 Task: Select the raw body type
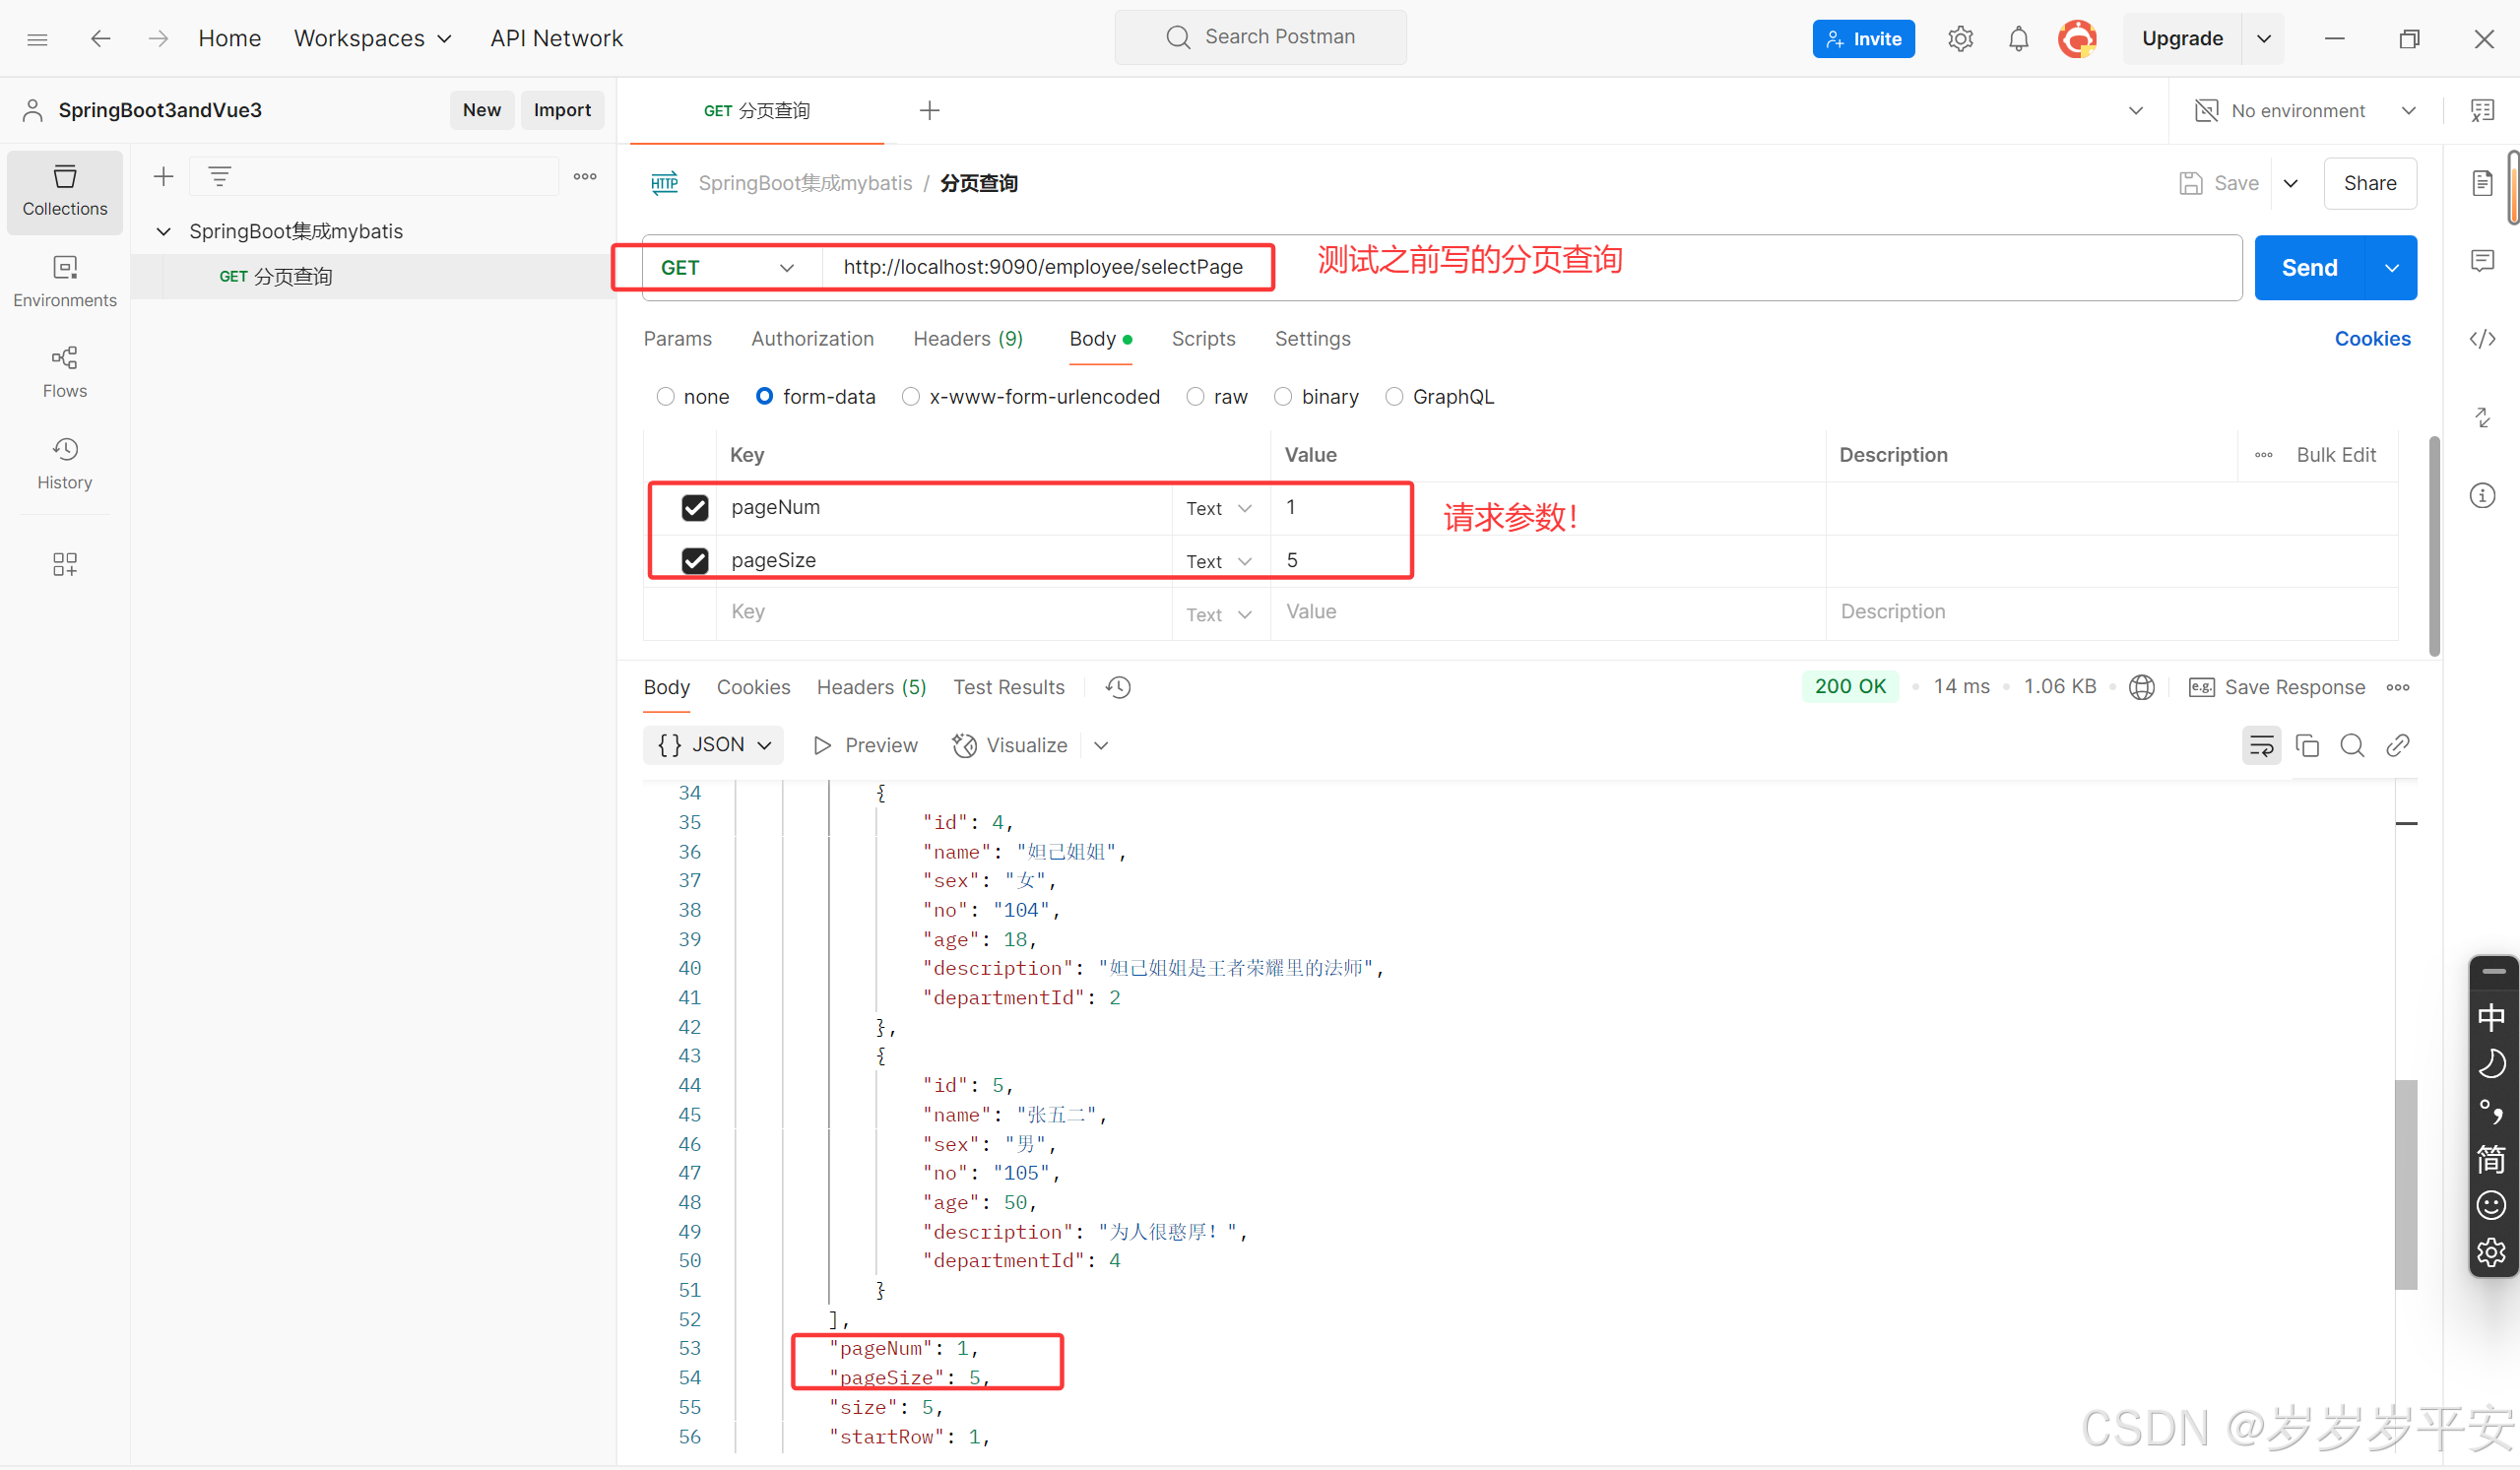point(1195,396)
